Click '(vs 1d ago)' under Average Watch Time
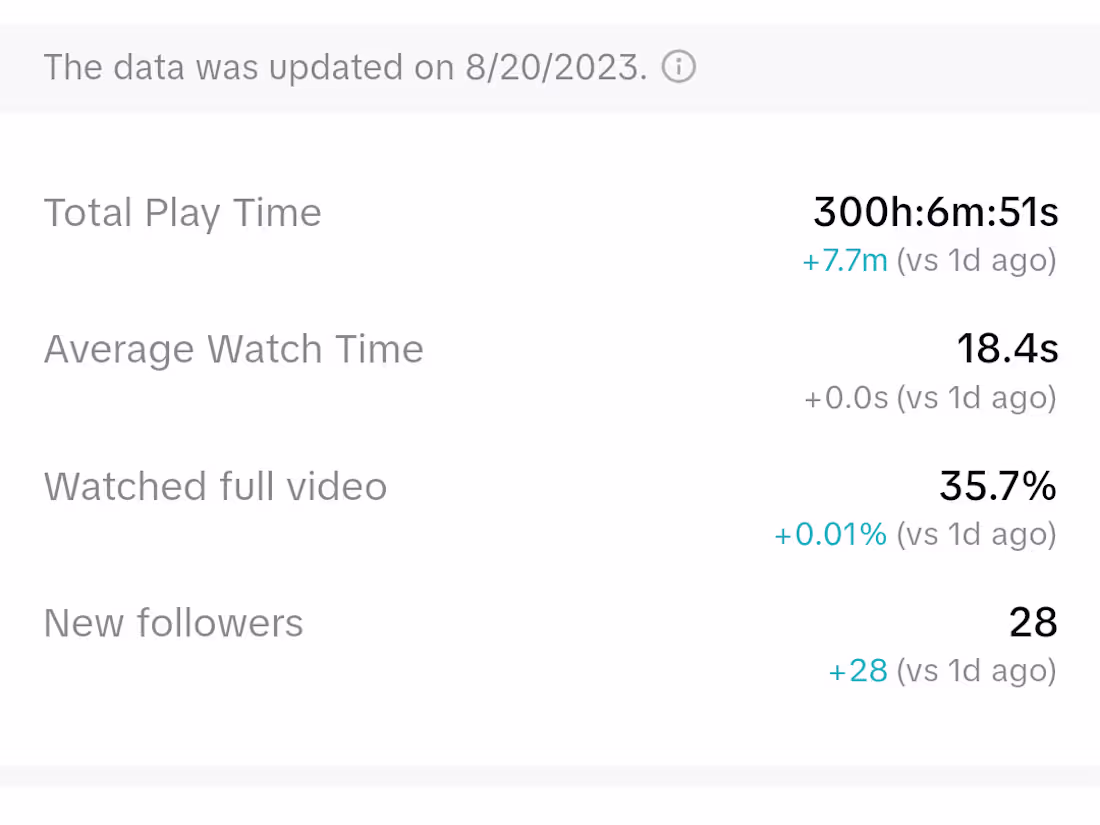This screenshot has width=1100, height=825. point(976,398)
